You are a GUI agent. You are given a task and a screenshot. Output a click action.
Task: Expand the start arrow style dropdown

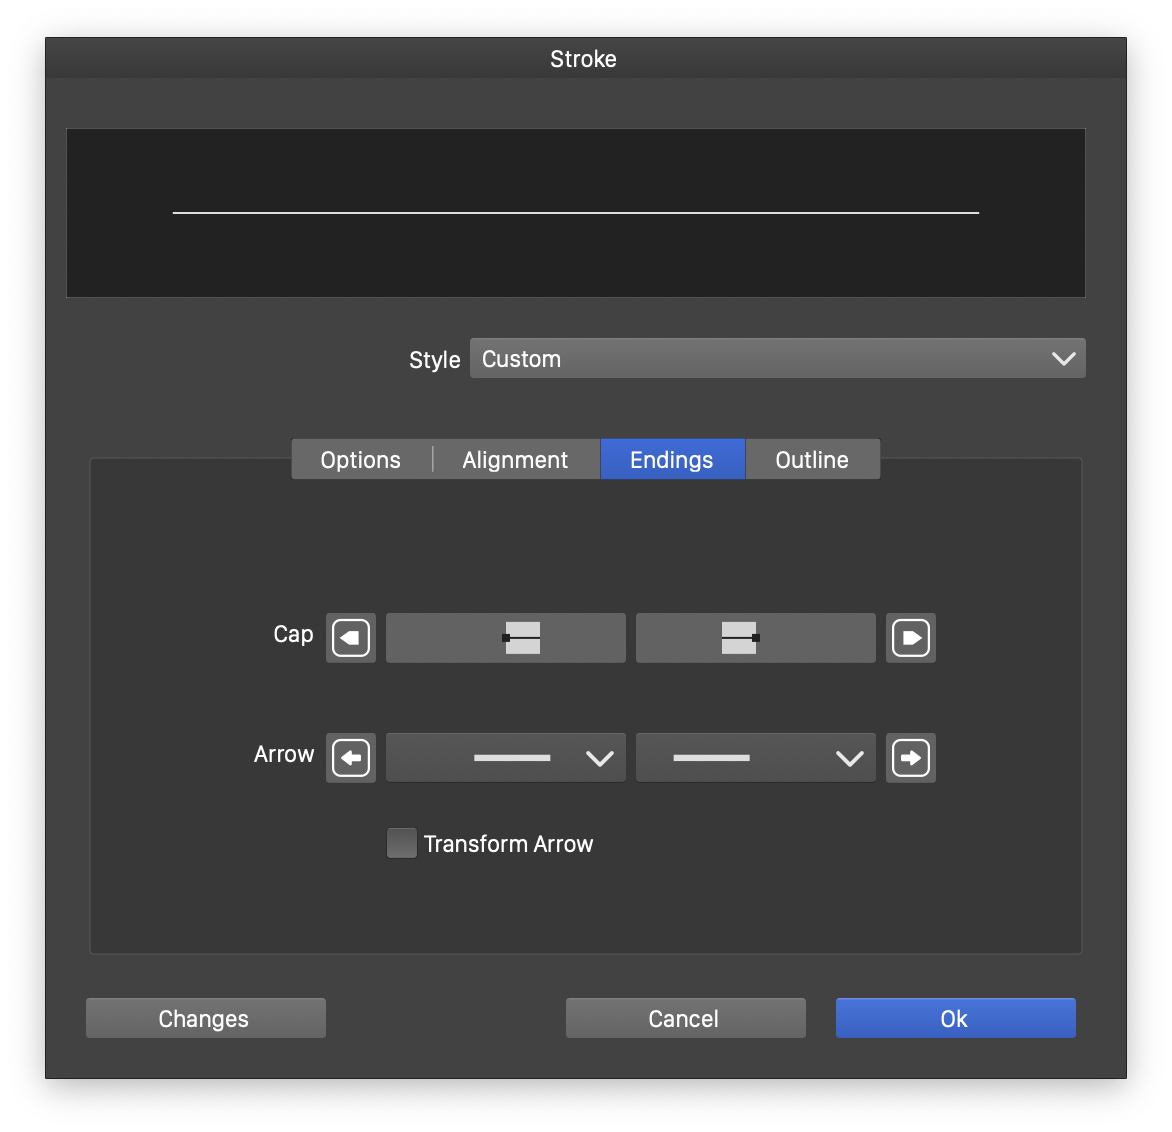pos(506,758)
